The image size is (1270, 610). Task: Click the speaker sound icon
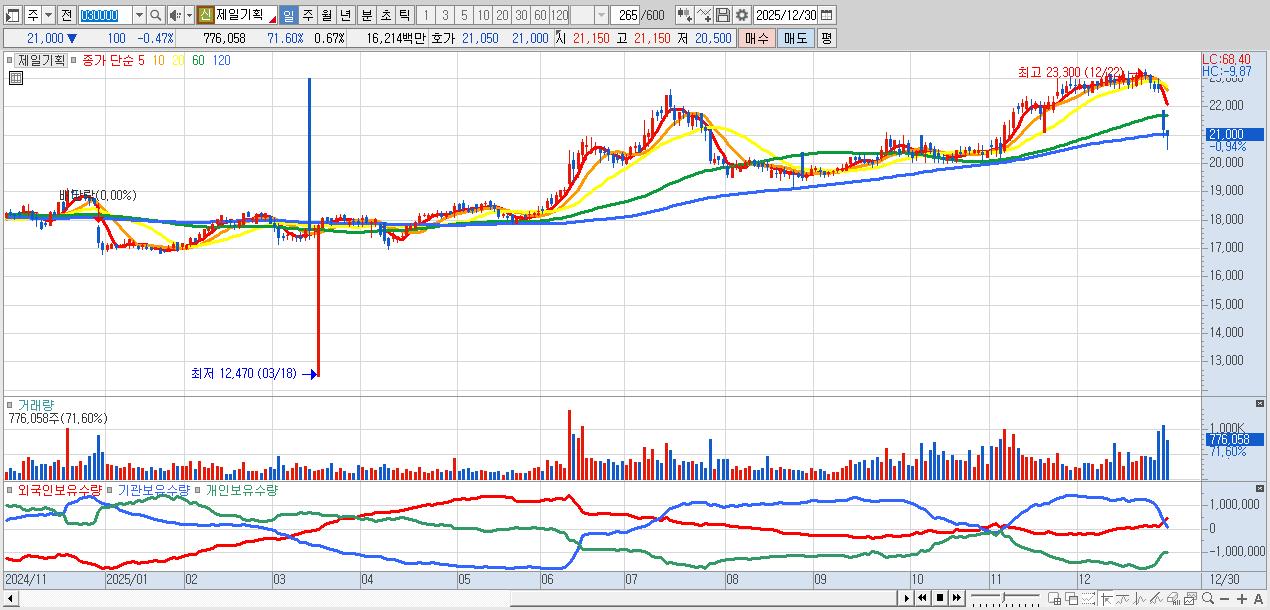(174, 15)
